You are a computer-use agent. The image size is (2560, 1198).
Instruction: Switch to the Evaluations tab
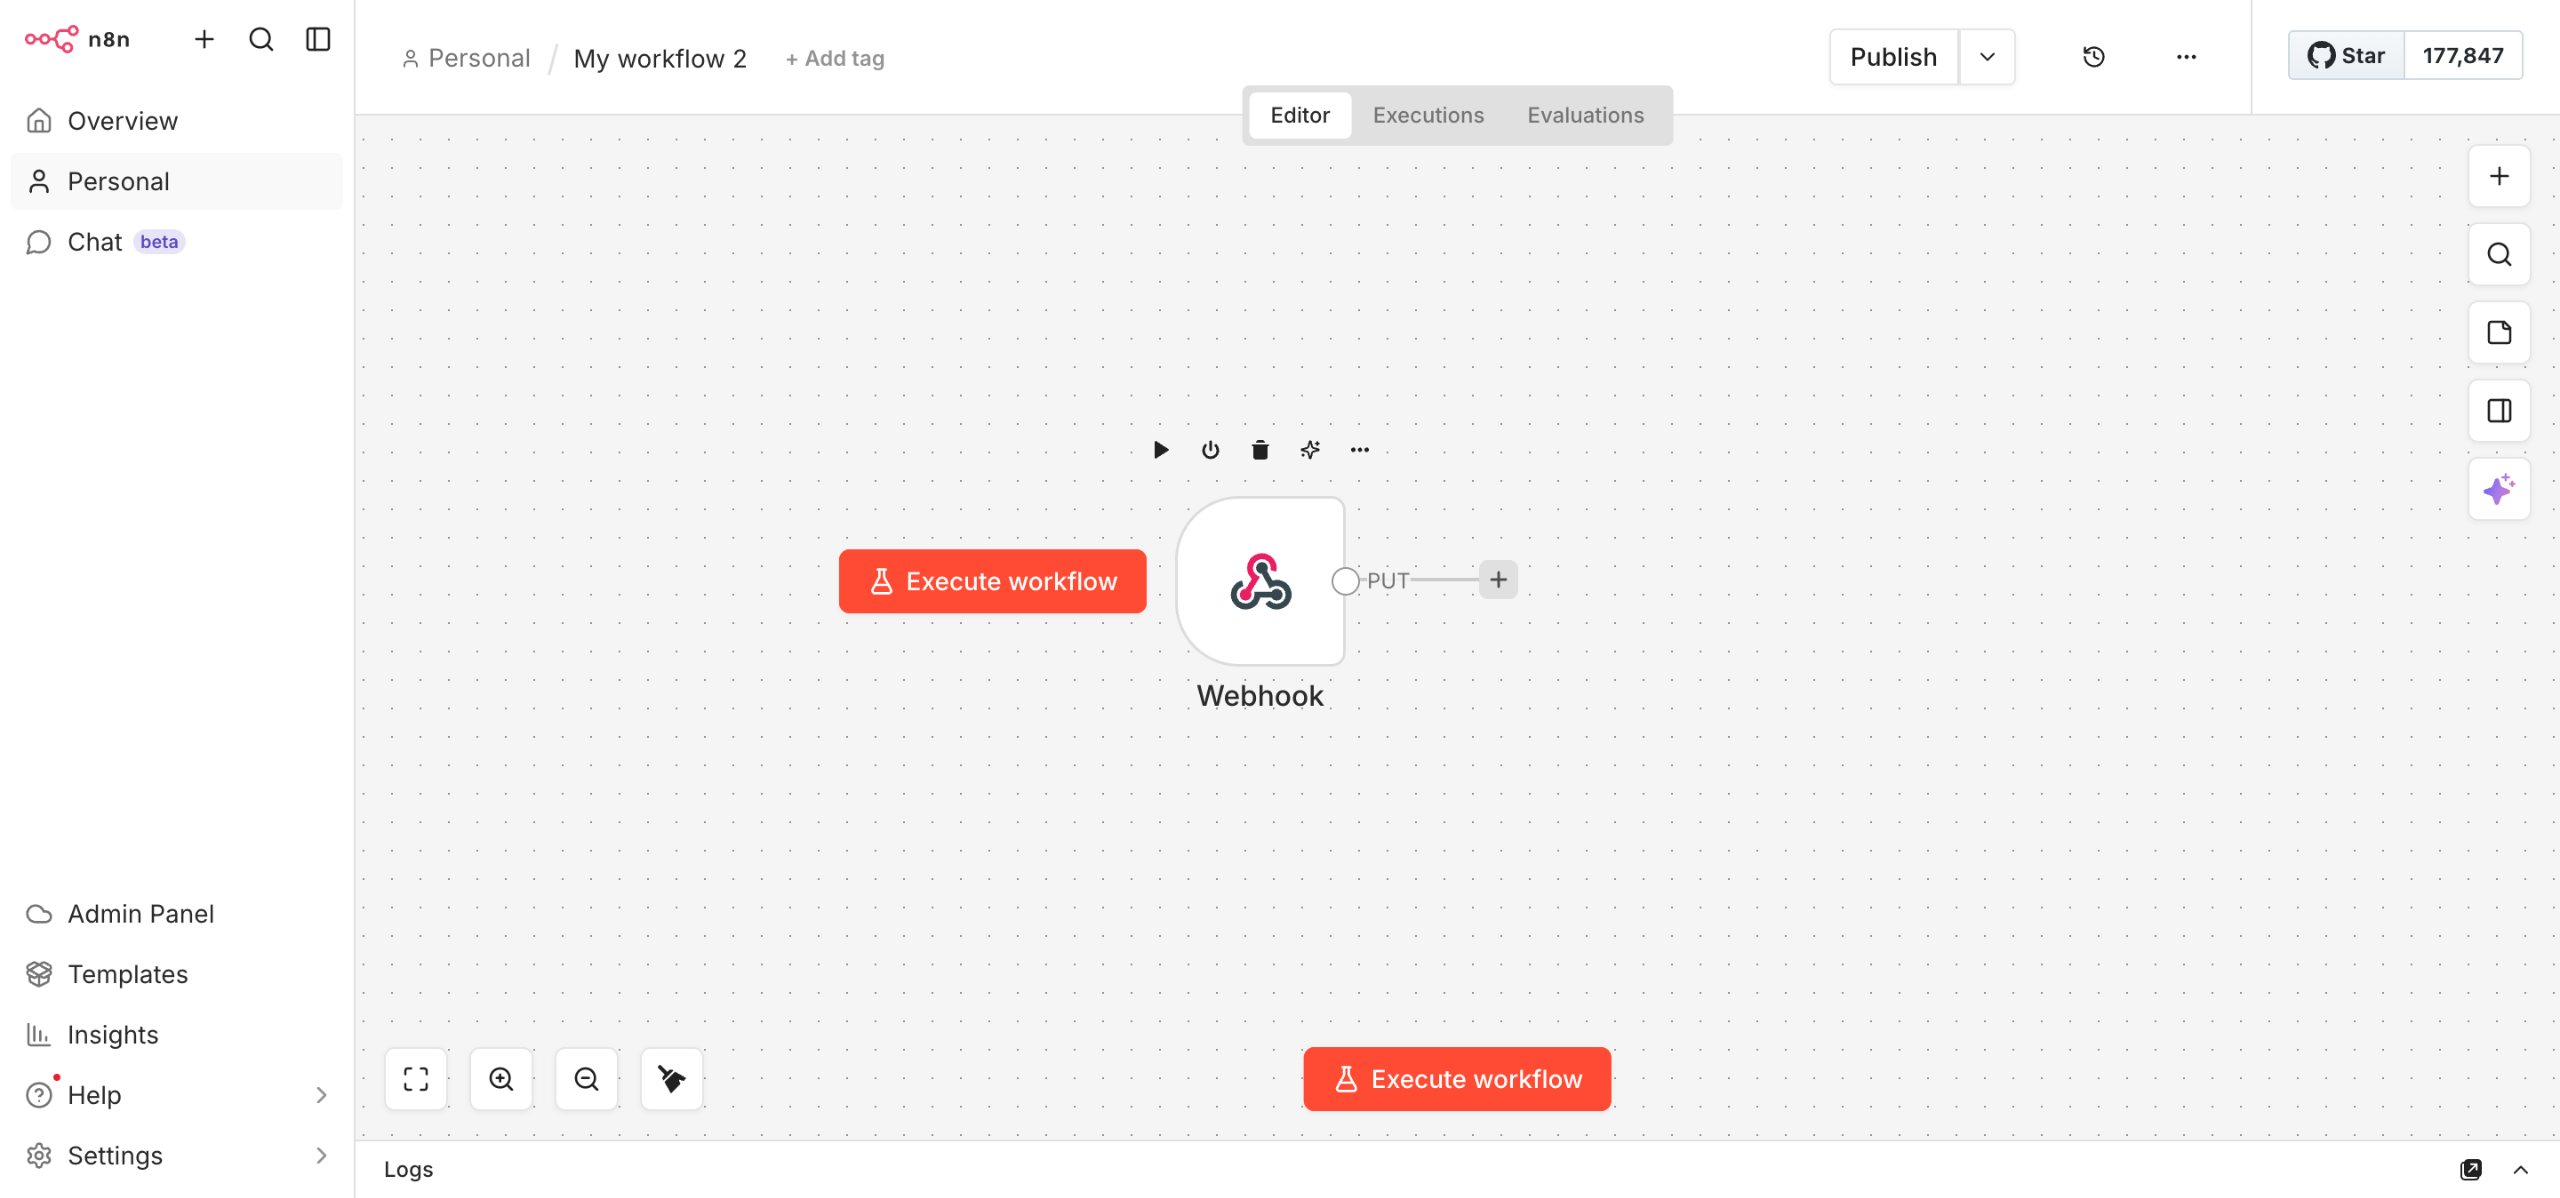(x=1585, y=115)
